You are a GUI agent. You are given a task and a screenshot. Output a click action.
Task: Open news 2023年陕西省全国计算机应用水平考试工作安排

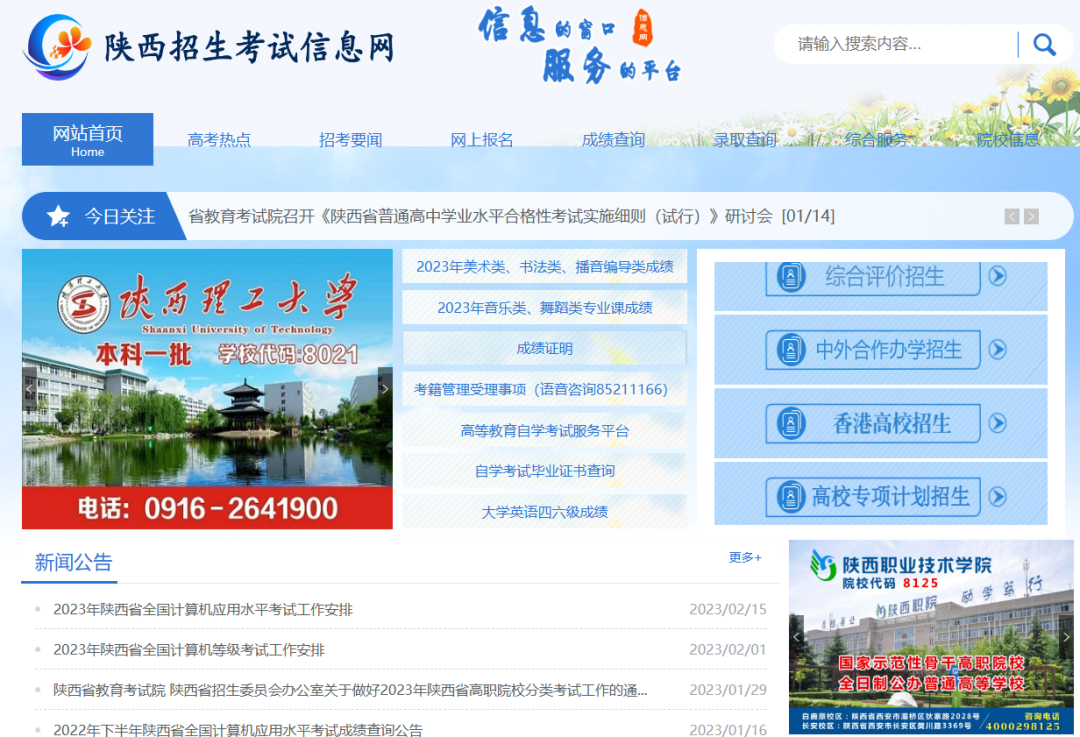pos(202,610)
